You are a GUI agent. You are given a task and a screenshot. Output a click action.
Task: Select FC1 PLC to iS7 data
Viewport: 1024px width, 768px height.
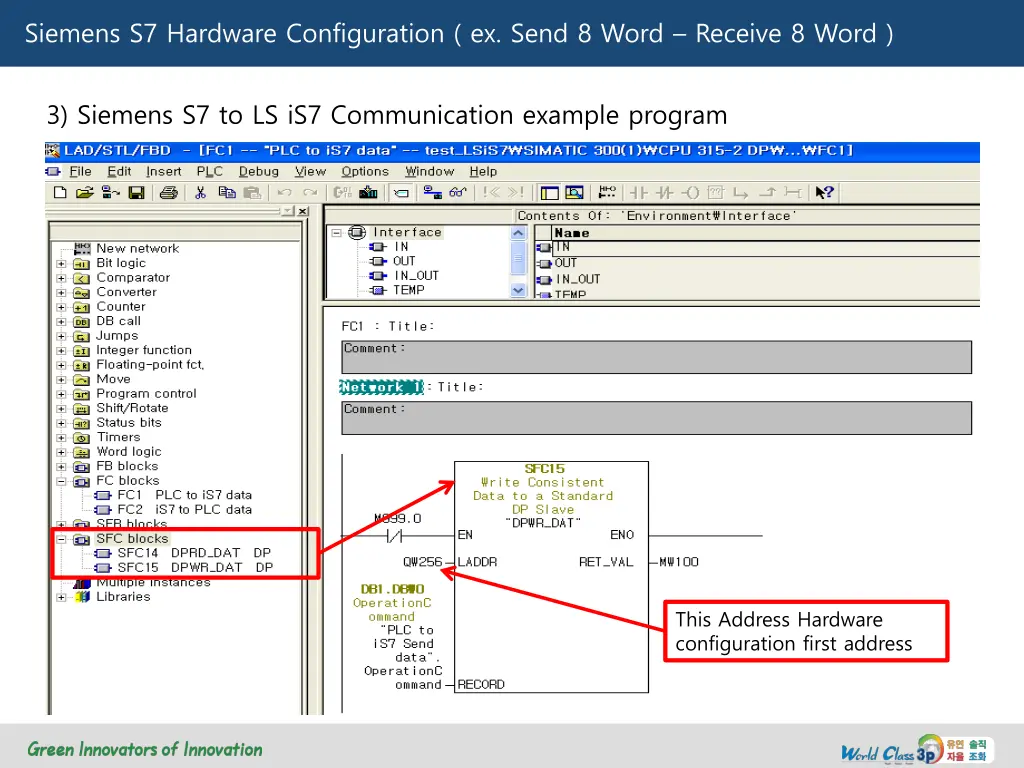tap(174, 495)
